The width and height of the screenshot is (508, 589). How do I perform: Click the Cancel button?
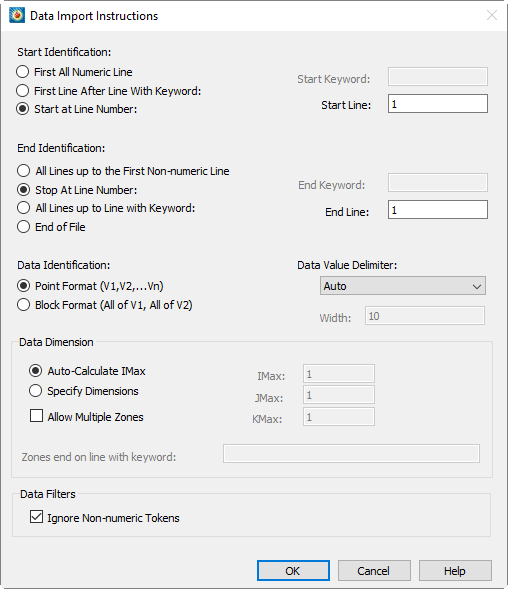coord(374,571)
